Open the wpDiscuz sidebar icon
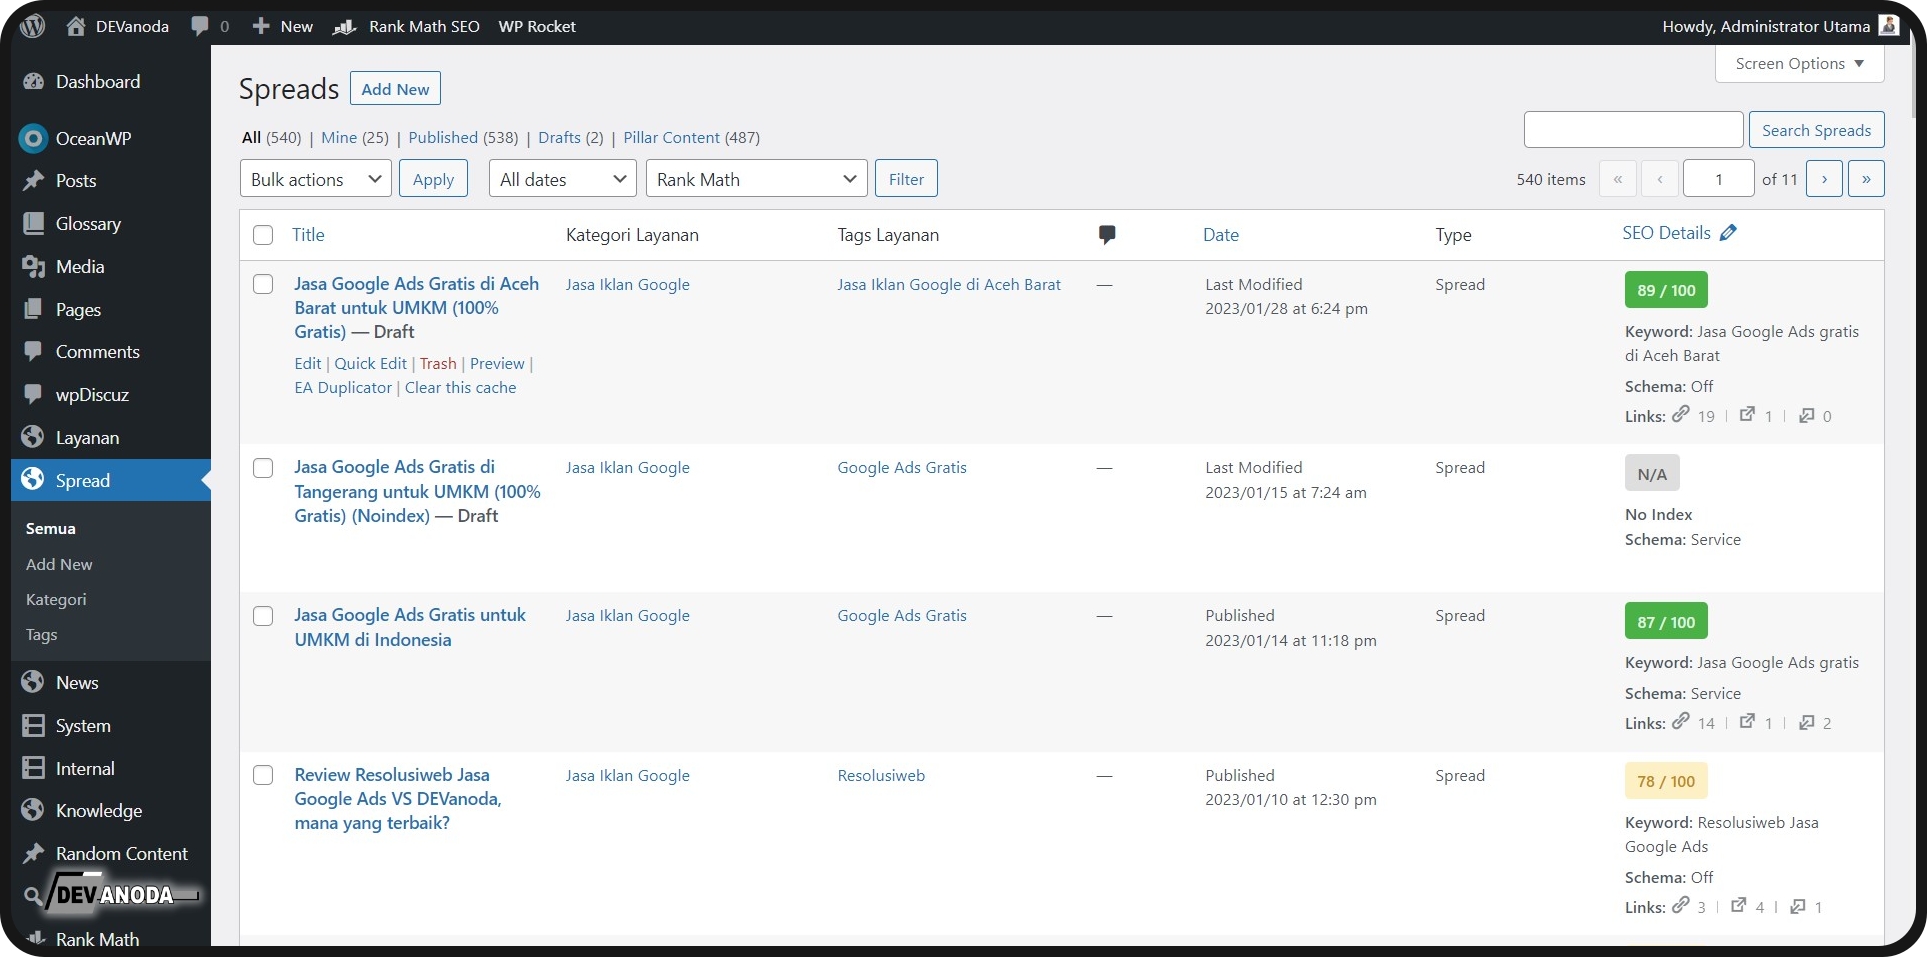The height and width of the screenshot is (957, 1927). click(x=33, y=395)
